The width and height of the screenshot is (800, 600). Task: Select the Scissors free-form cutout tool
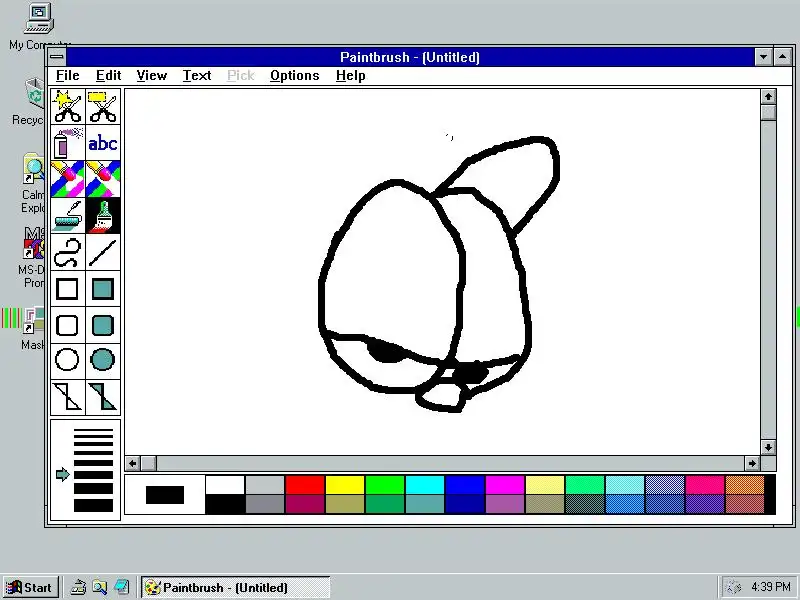point(67,107)
